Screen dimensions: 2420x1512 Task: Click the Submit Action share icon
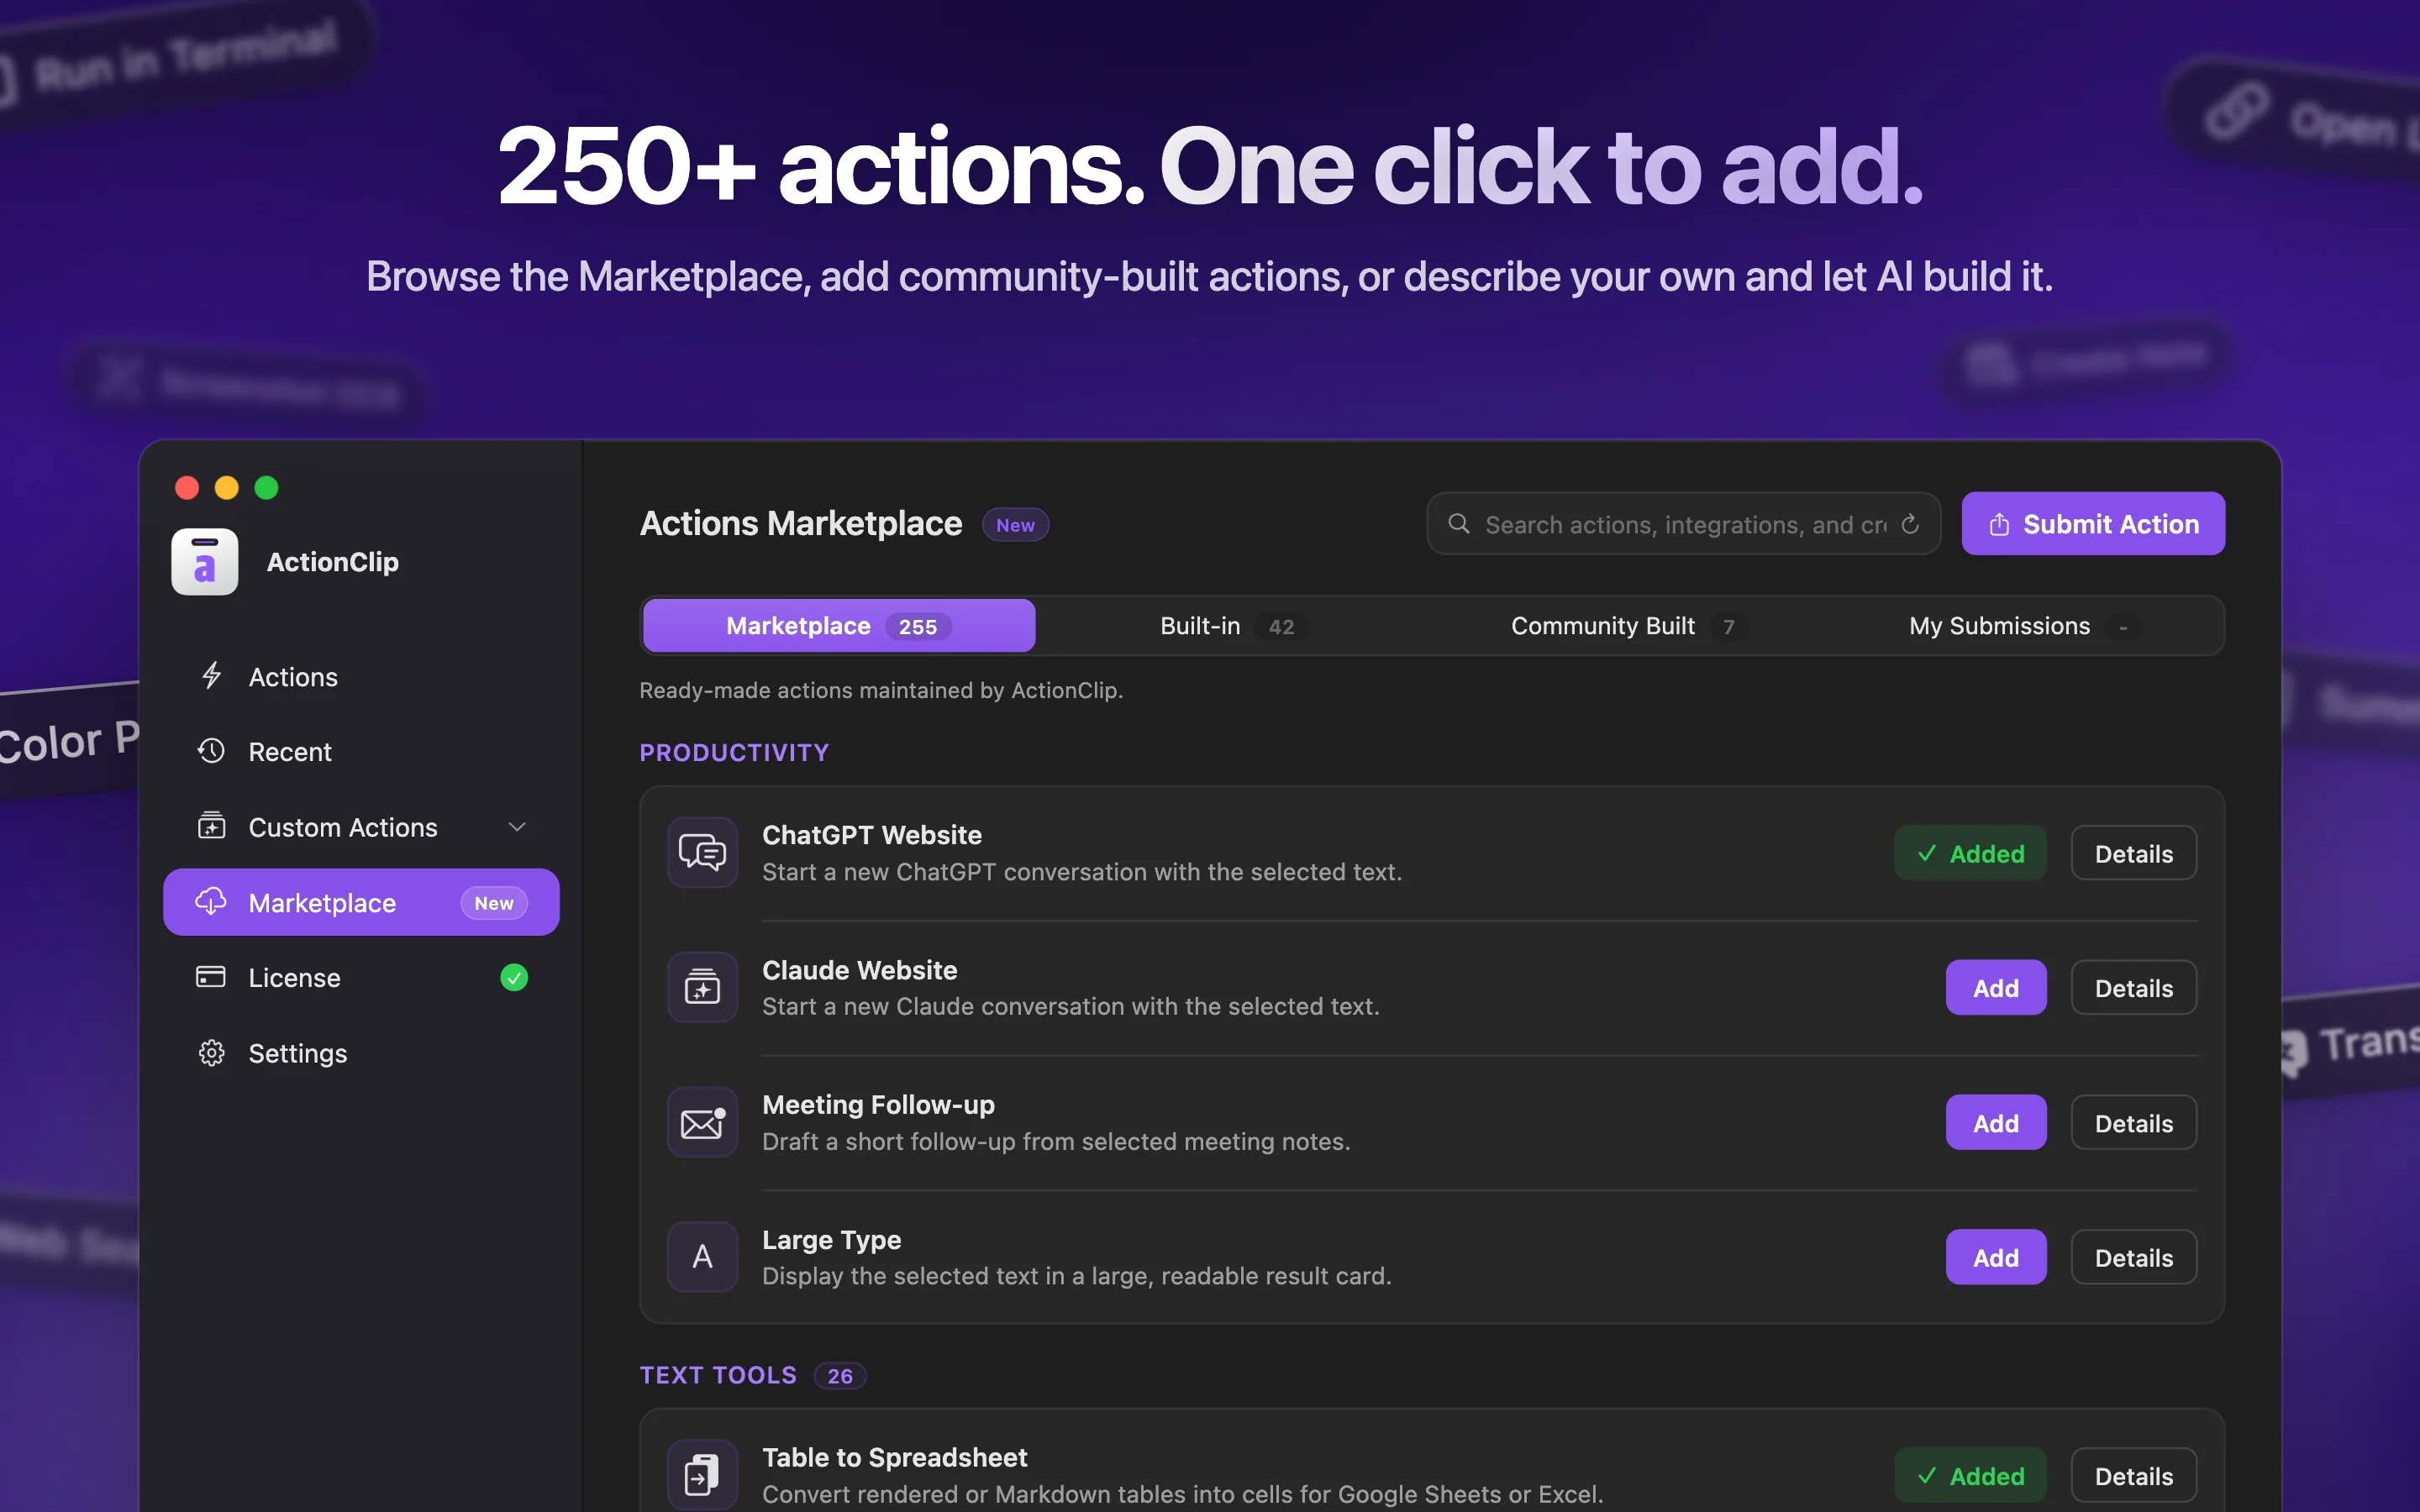1999,523
